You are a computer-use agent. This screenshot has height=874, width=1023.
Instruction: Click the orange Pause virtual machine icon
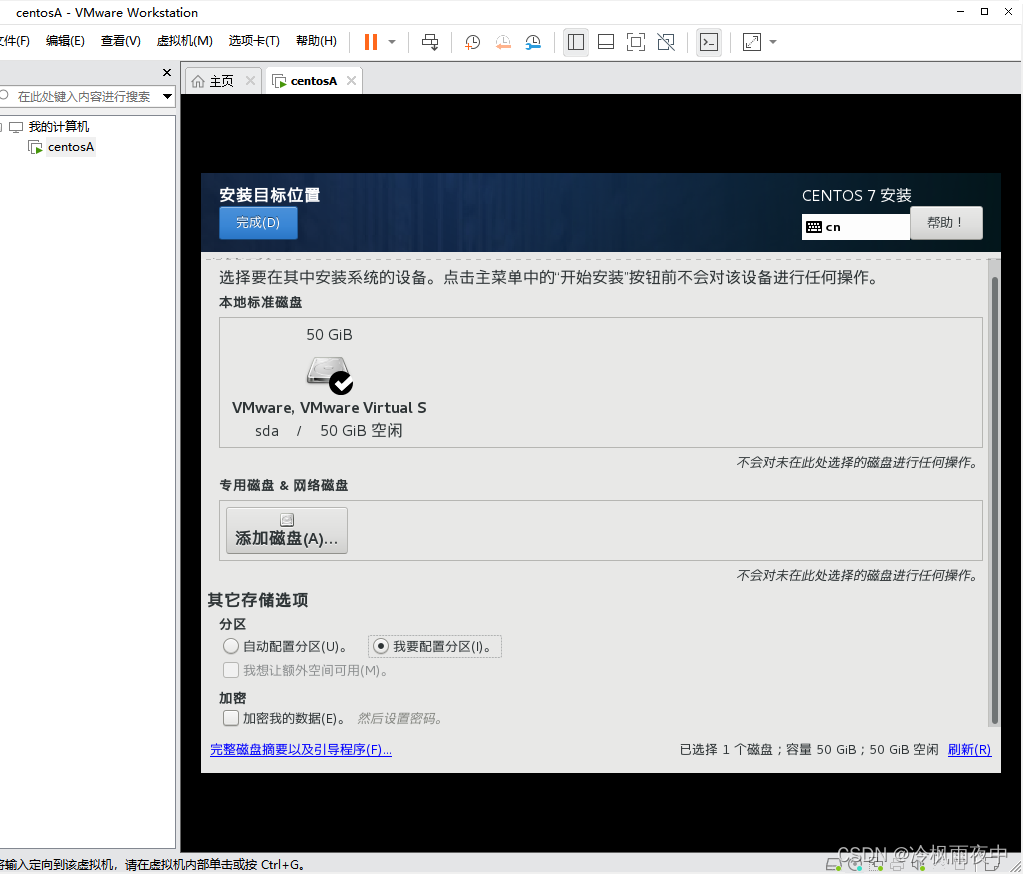pos(371,42)
